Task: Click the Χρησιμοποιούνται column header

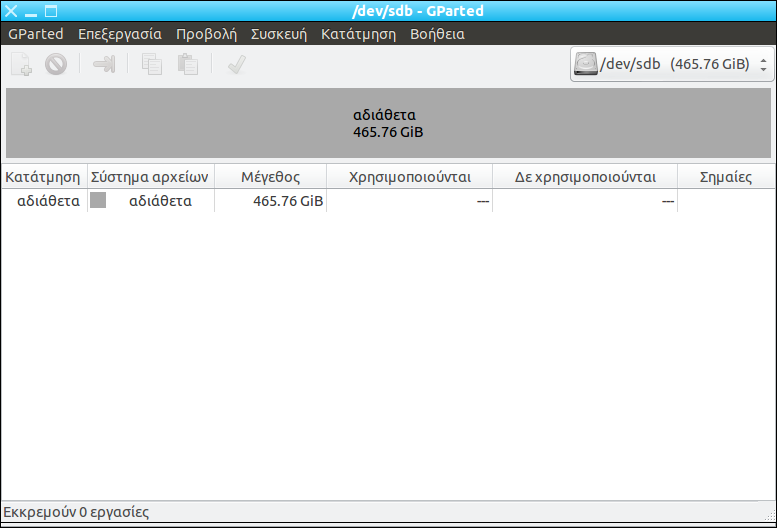Action: pos(409,177)
